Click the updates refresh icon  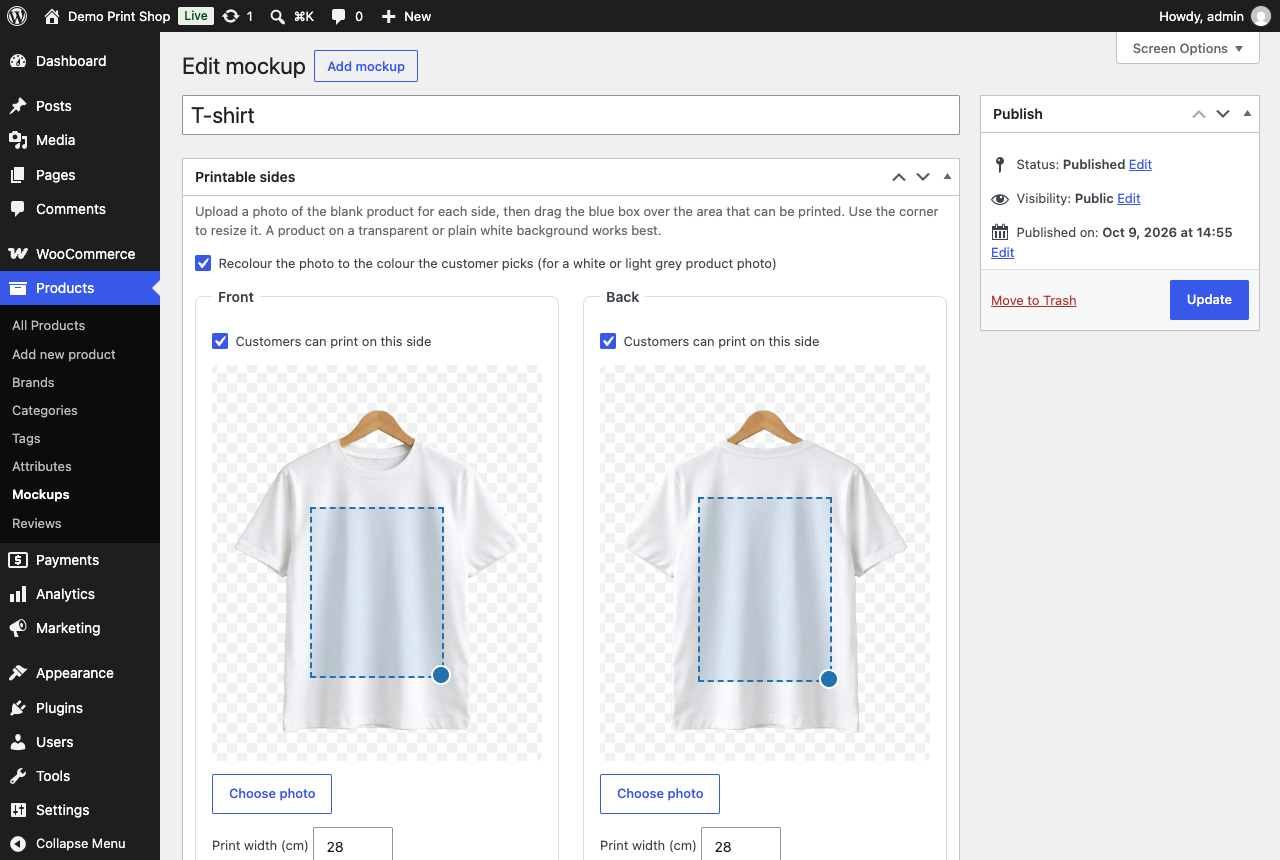coord(231,16)
